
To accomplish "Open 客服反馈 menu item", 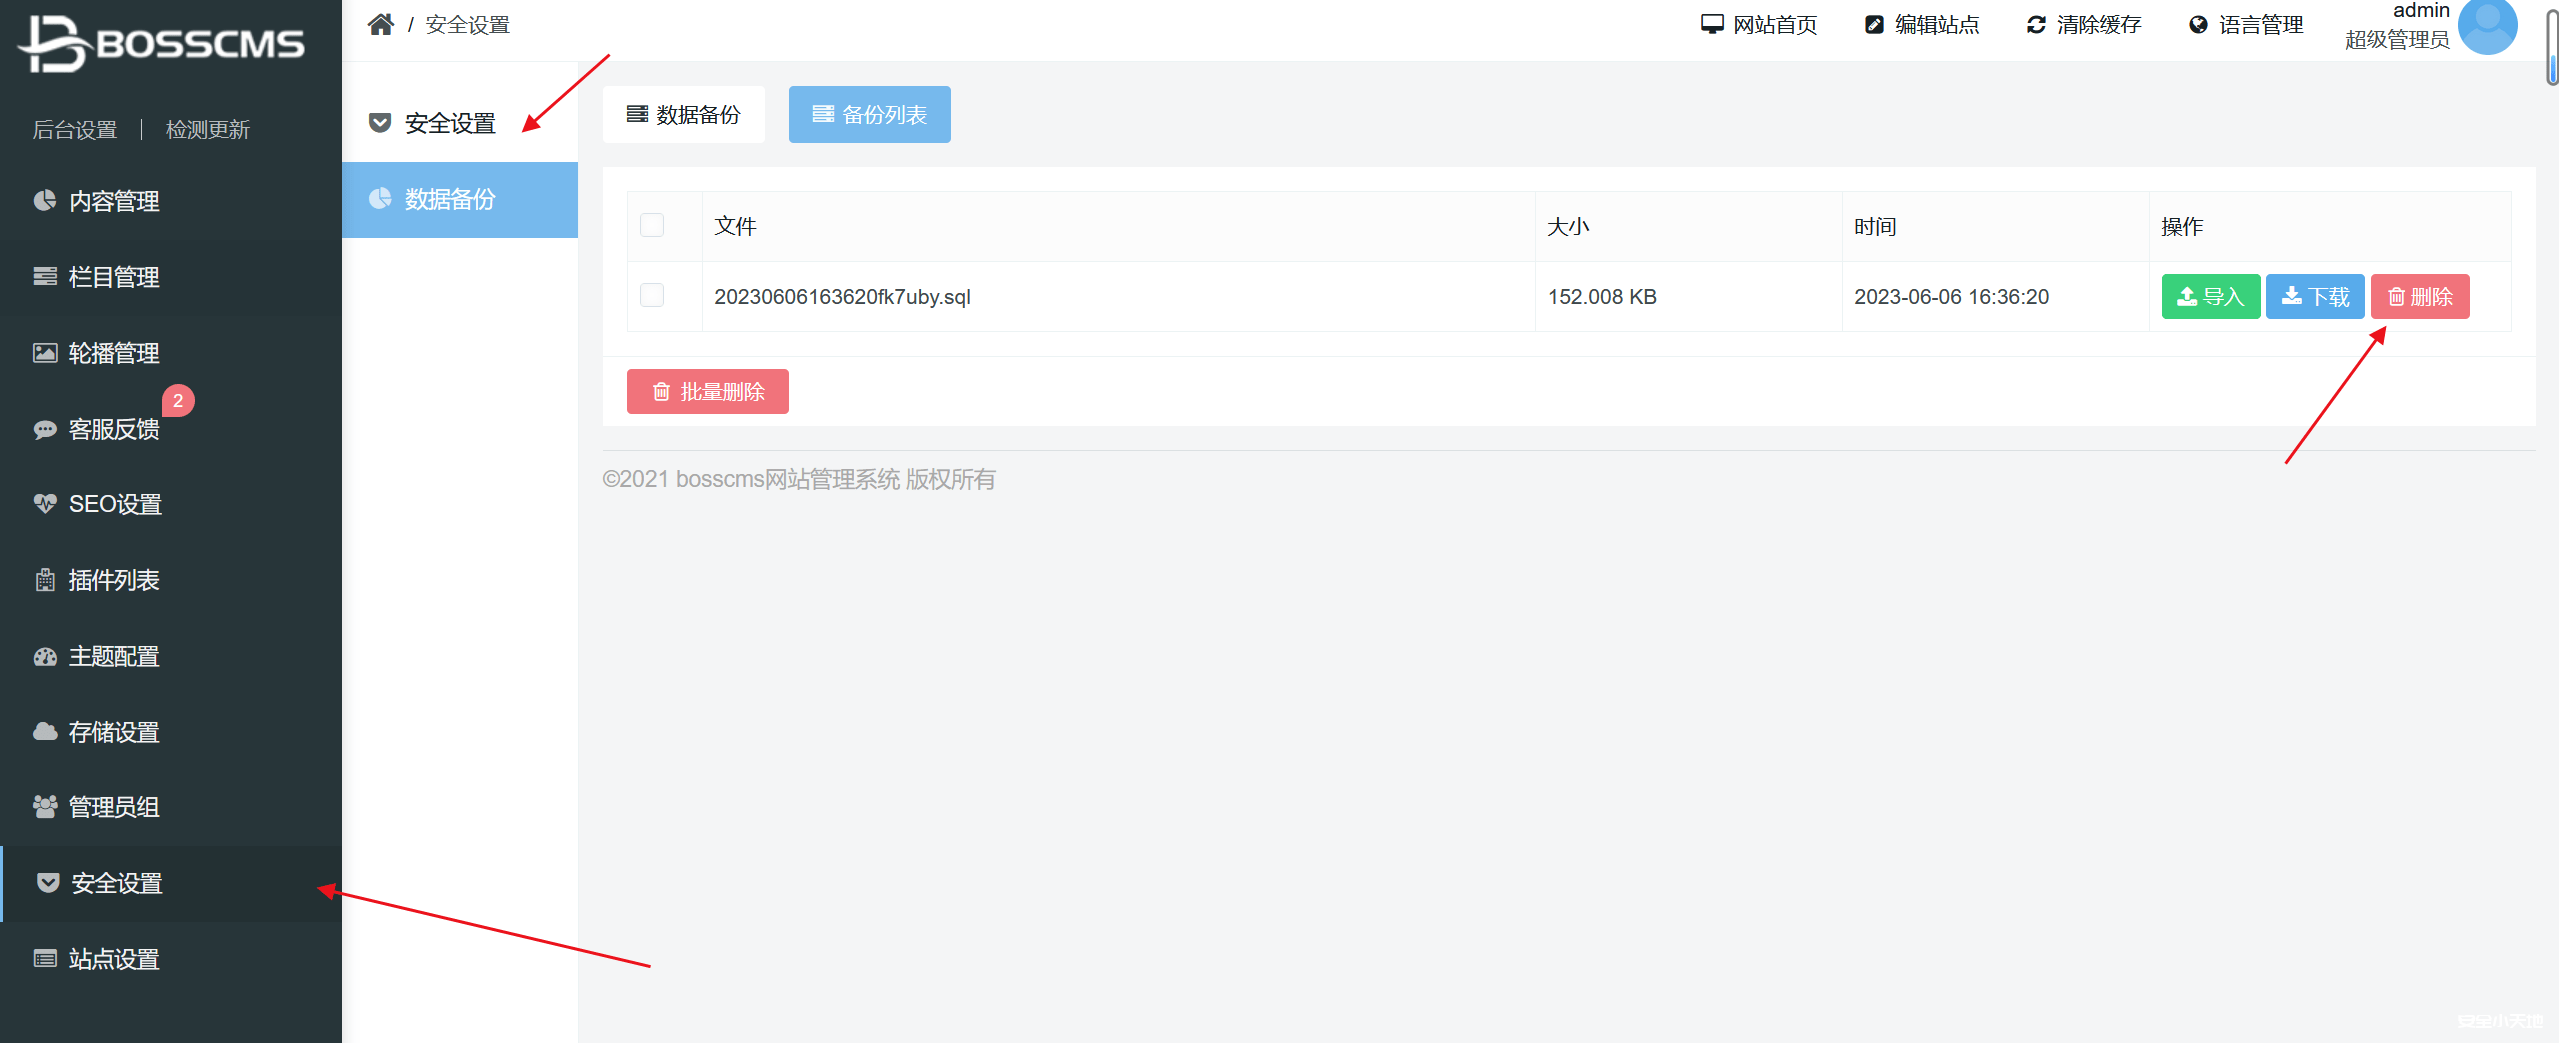I will point(171,429).
